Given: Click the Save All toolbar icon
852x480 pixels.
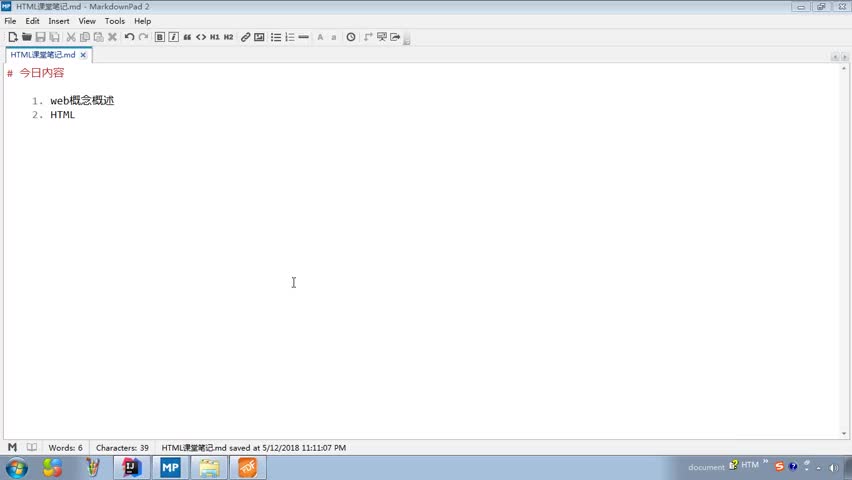Looking at the screenshot, I should [x=54, y=37].
